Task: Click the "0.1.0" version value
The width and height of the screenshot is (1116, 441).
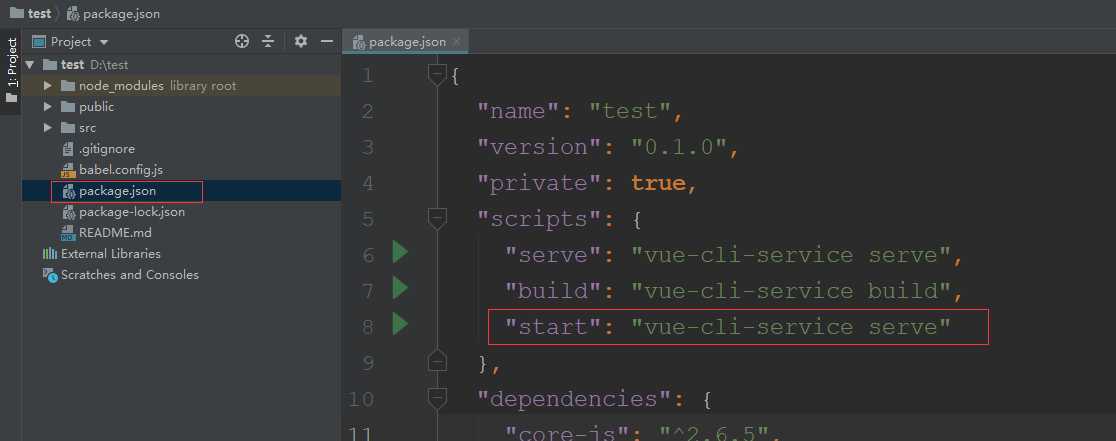Action: pos(680,147)
